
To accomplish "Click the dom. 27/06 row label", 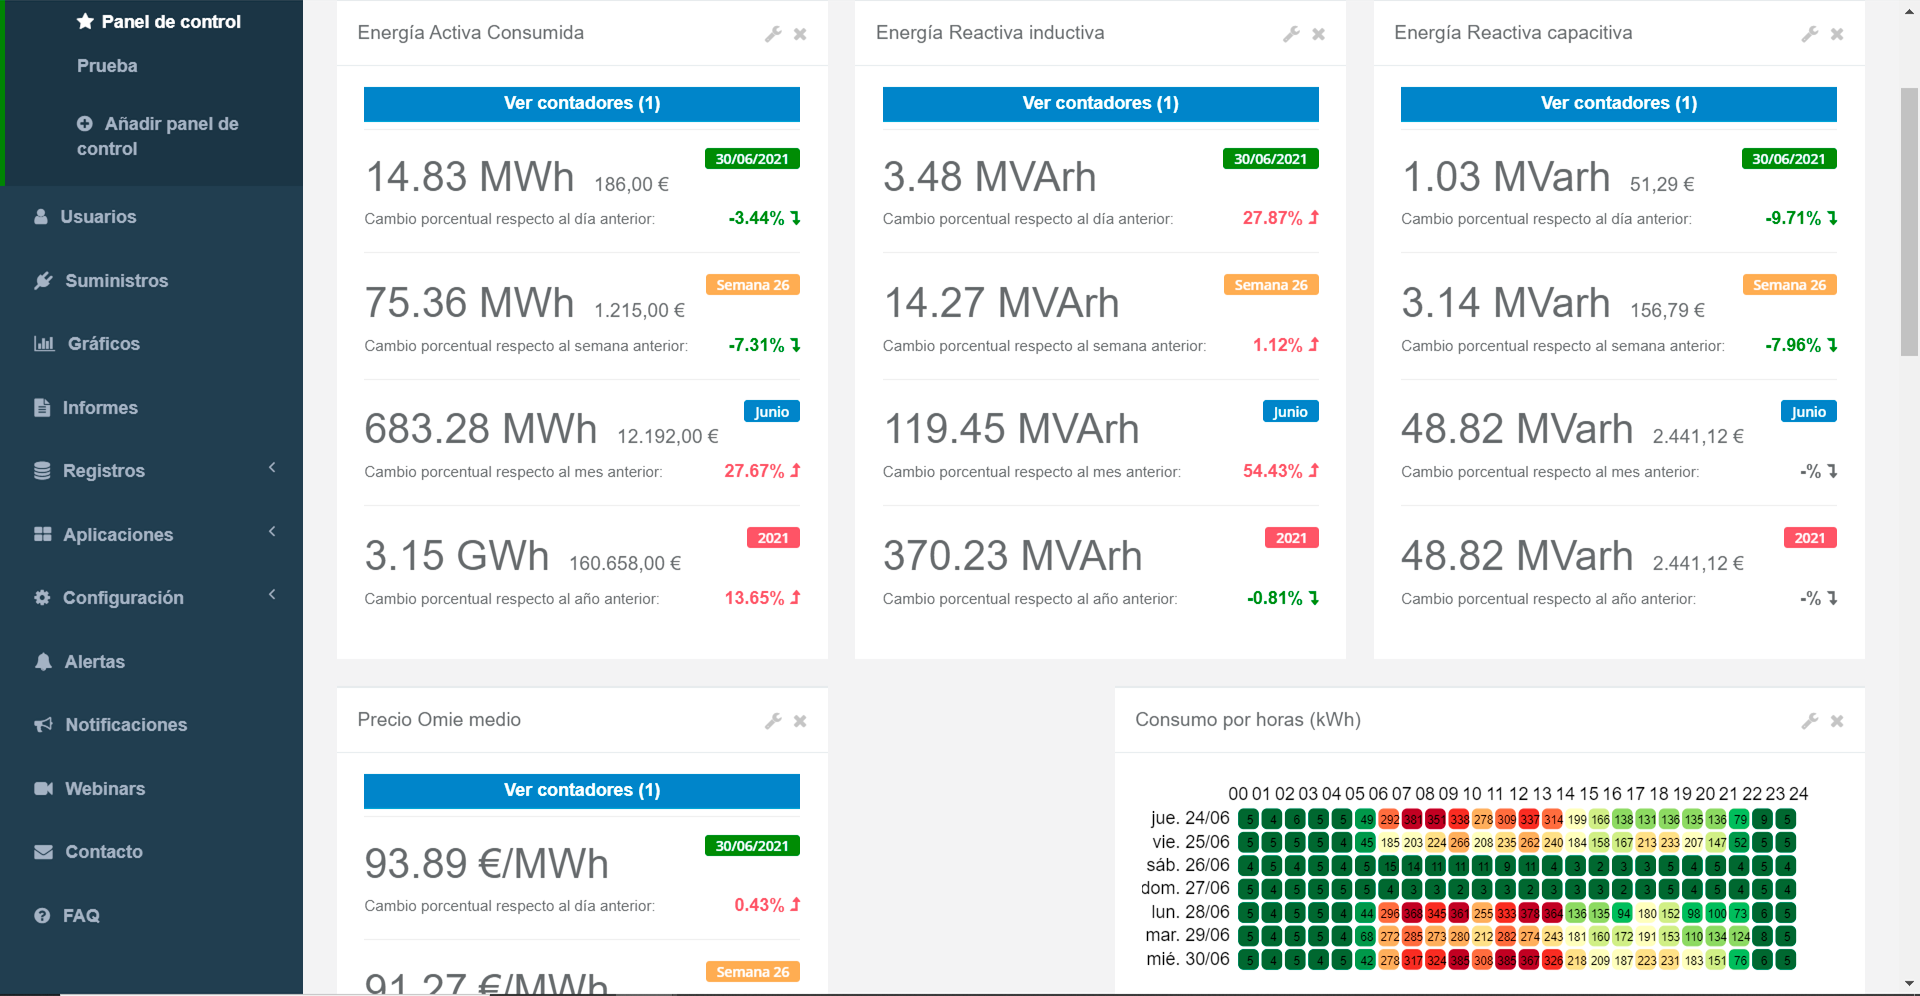I will (1186, 888).
